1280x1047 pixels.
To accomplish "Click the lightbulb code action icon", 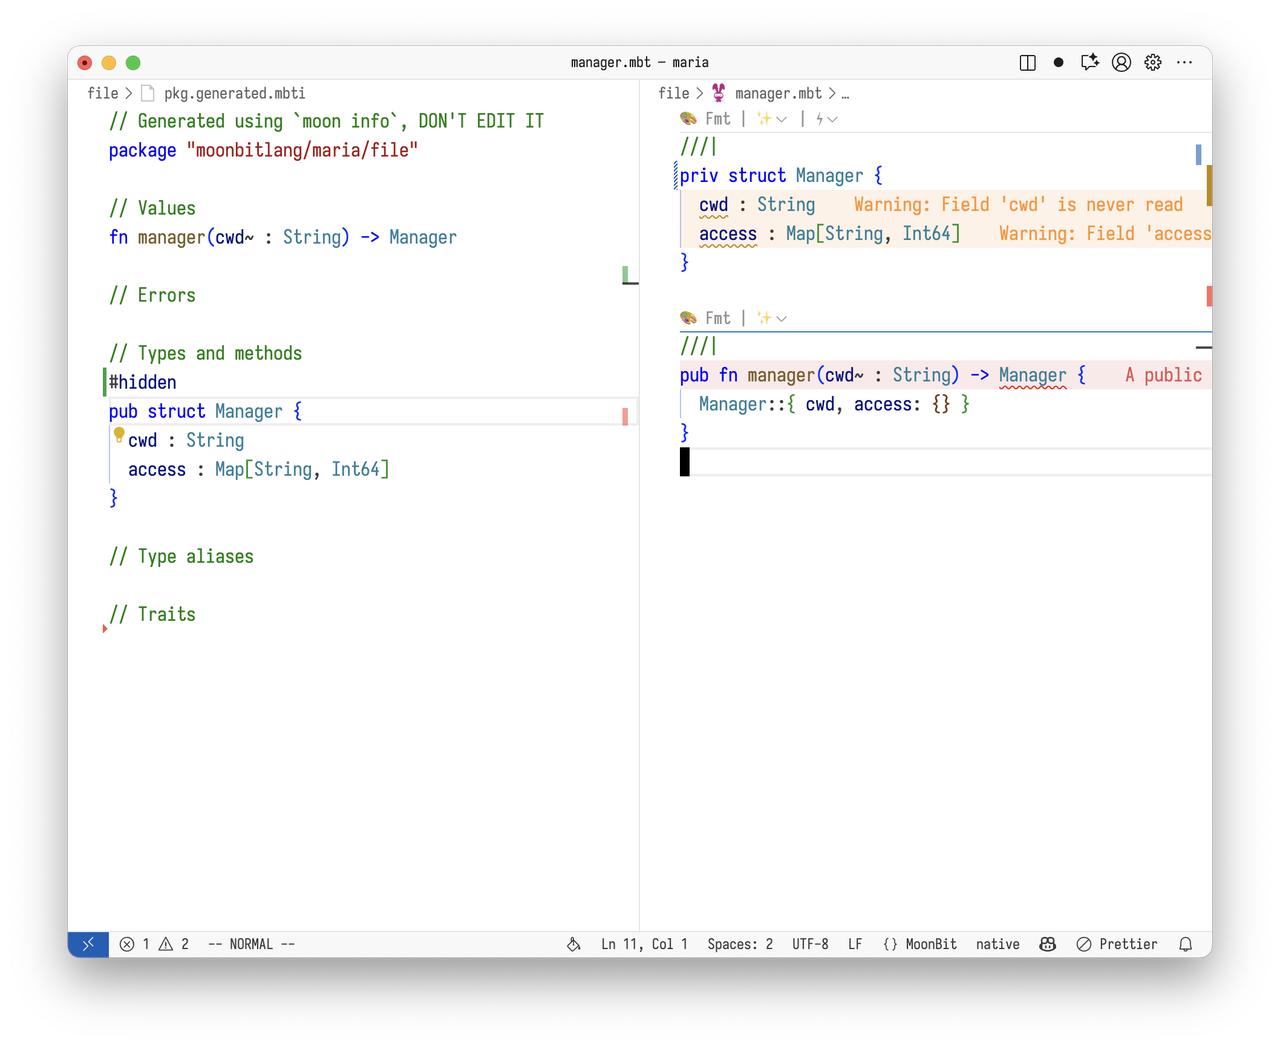I will coord(119,435).
